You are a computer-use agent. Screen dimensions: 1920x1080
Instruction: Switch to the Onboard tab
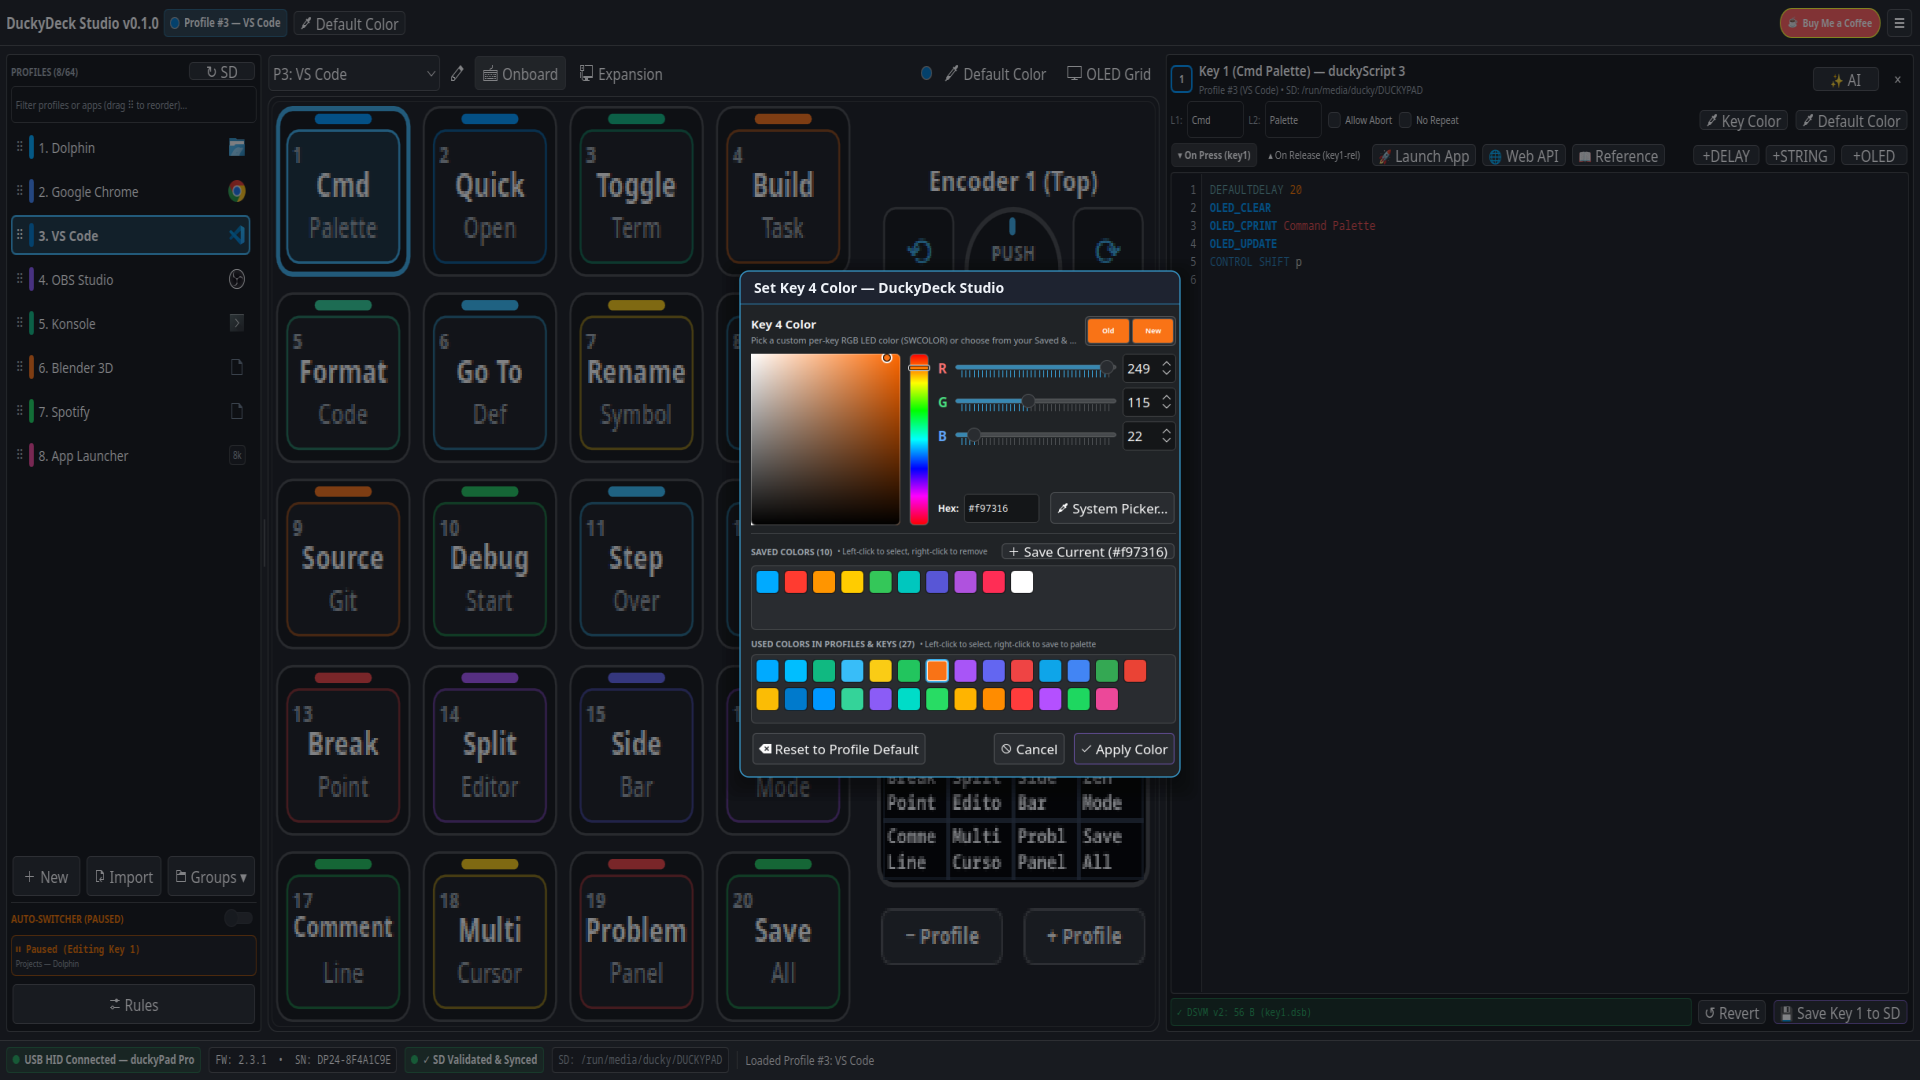pos(520,74)
